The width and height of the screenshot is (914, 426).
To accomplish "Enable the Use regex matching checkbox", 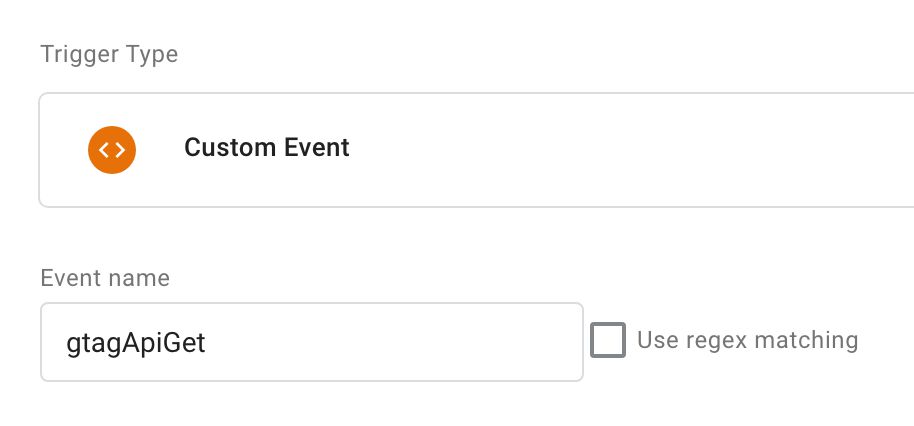I will (607, 340).
